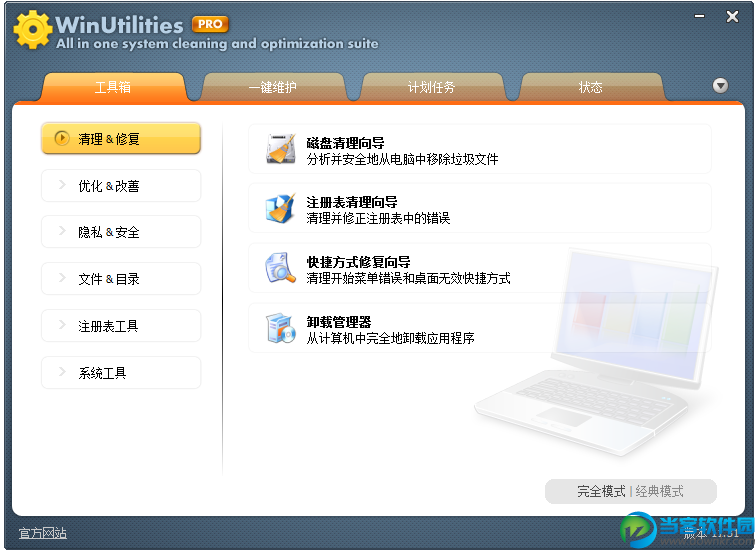Select the 系统工具 category
This screenshot has width=756, height=555.
pos(121,373)
